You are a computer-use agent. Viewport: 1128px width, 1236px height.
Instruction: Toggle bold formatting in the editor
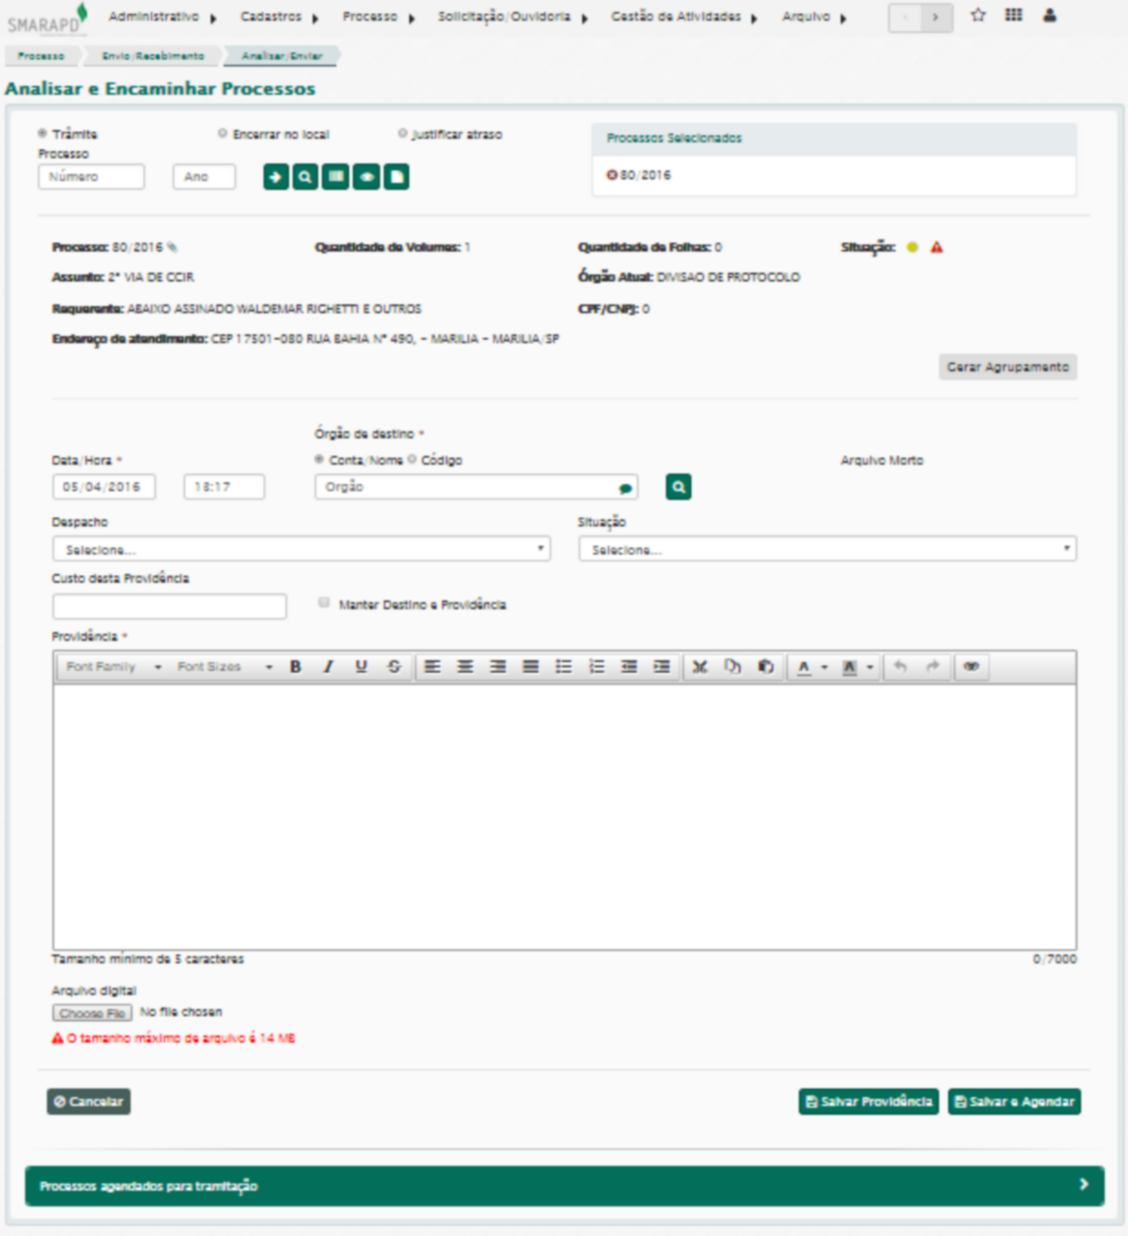click(x=295, y=667)
